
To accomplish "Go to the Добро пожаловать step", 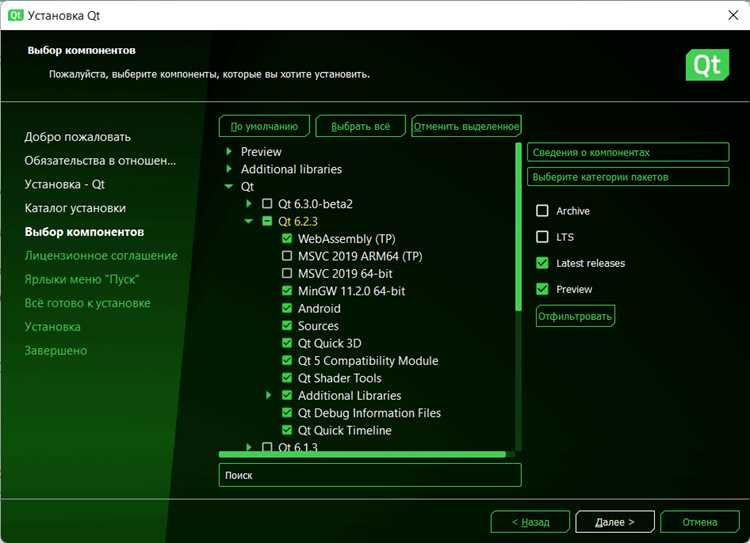I will pyautogui.click(x=77, y=137).
